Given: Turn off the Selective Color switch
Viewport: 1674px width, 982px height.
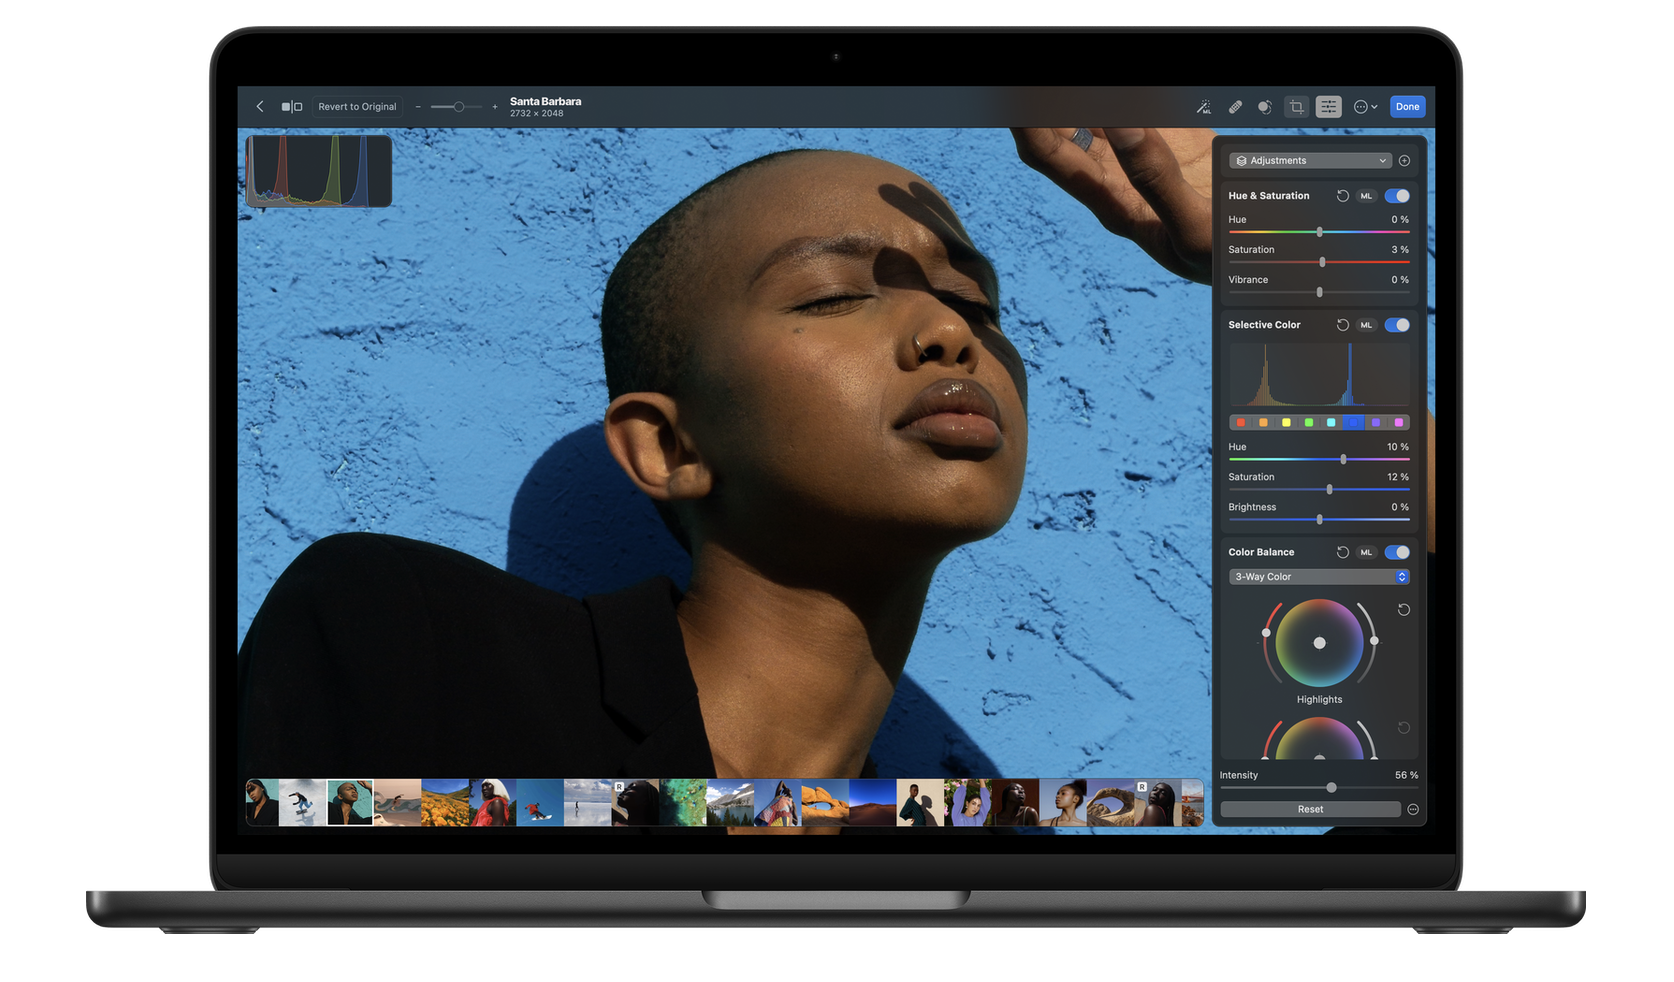Looking at the screenshot, I should click(x=1397, y=325).
